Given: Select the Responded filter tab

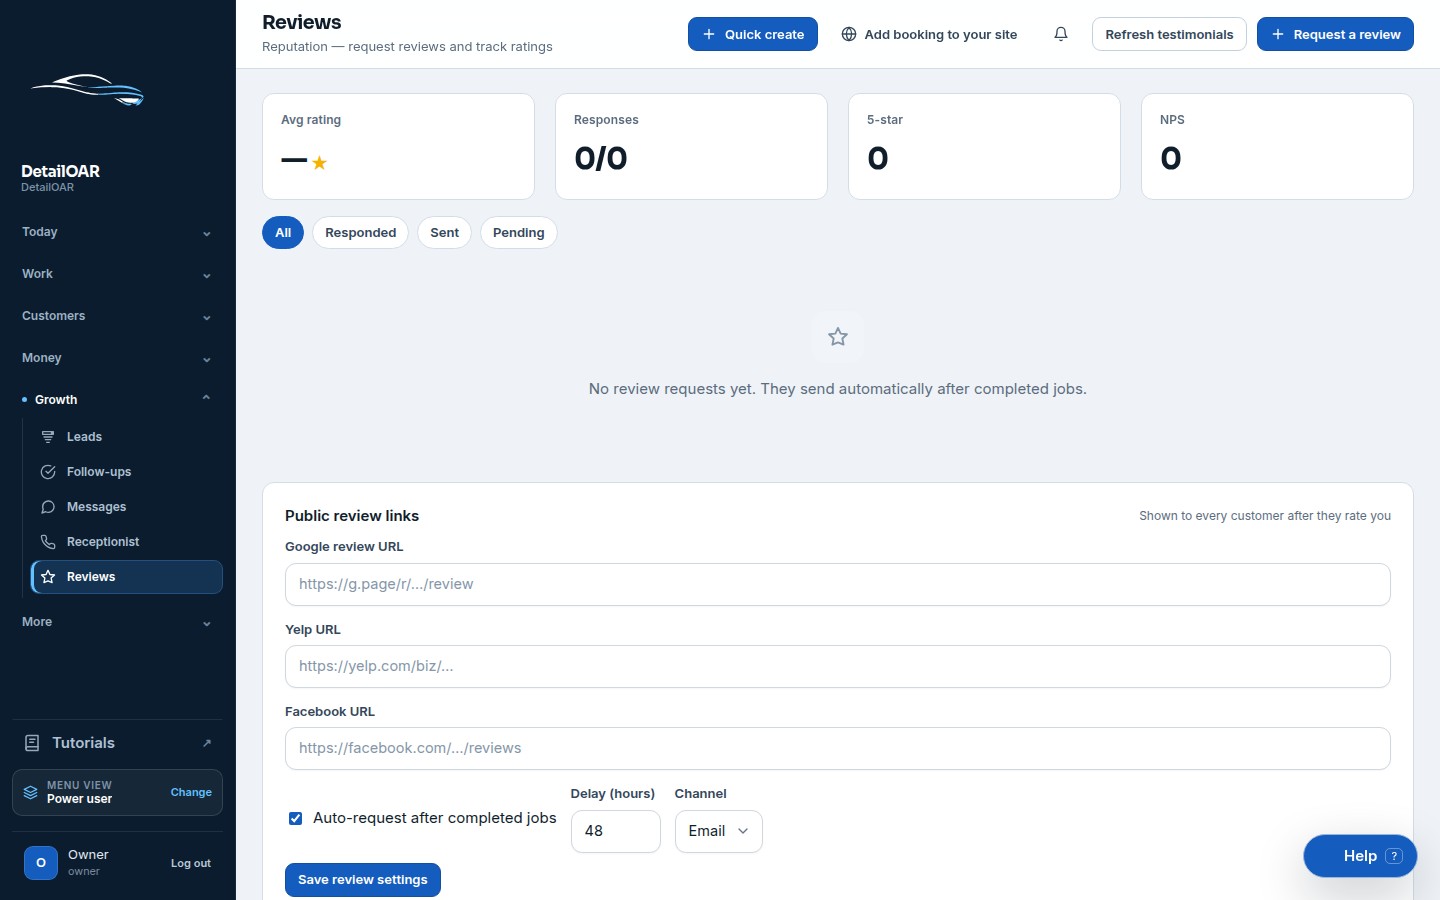Looking at the screenshot, I should (360, 232).
